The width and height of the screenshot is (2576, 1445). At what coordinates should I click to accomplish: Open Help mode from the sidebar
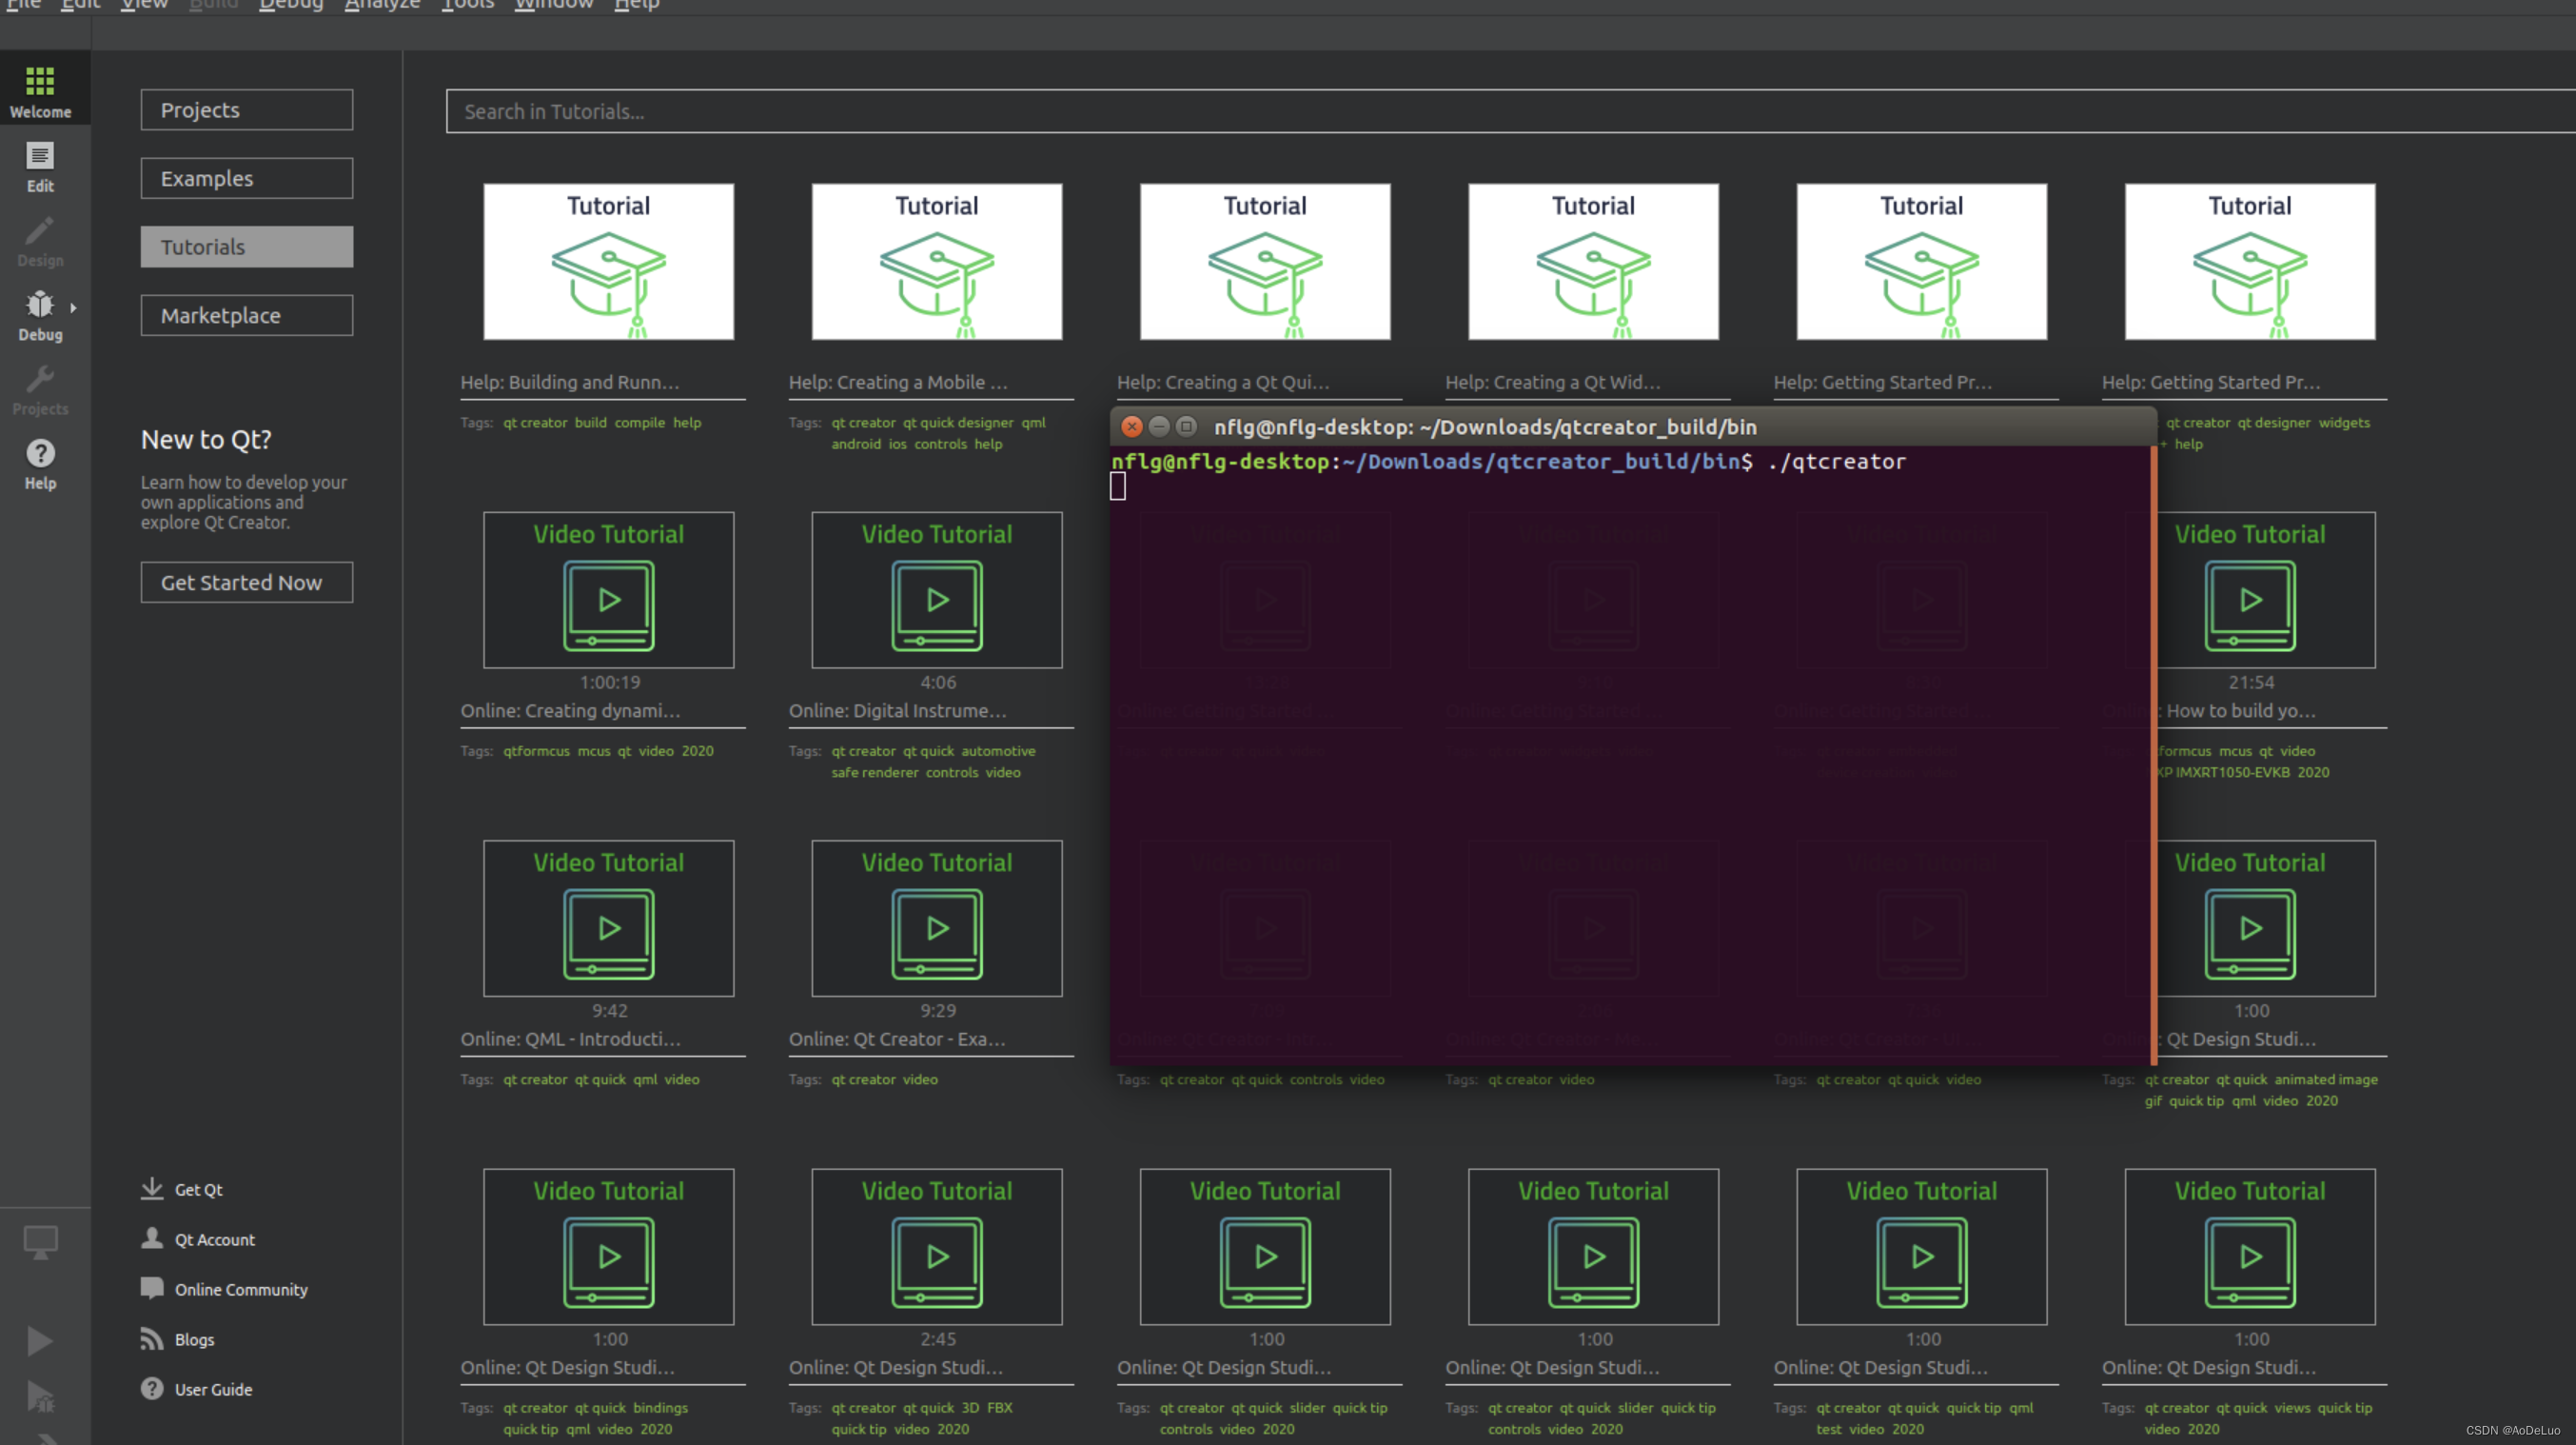[x=40, y=462]
